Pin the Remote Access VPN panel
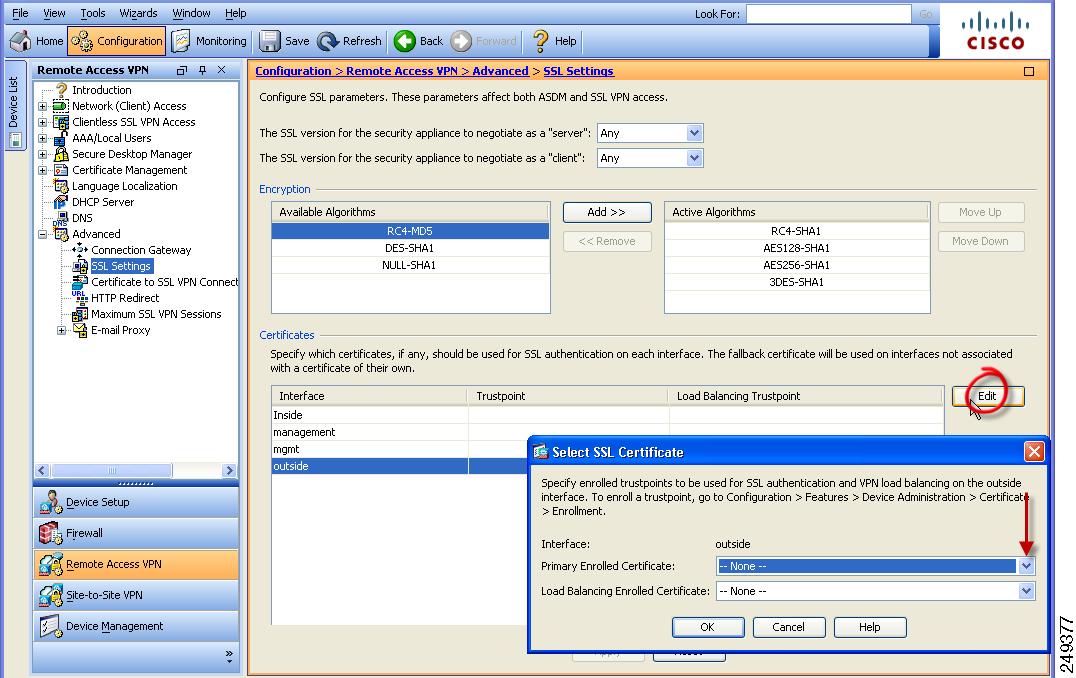 coord(202,70)
